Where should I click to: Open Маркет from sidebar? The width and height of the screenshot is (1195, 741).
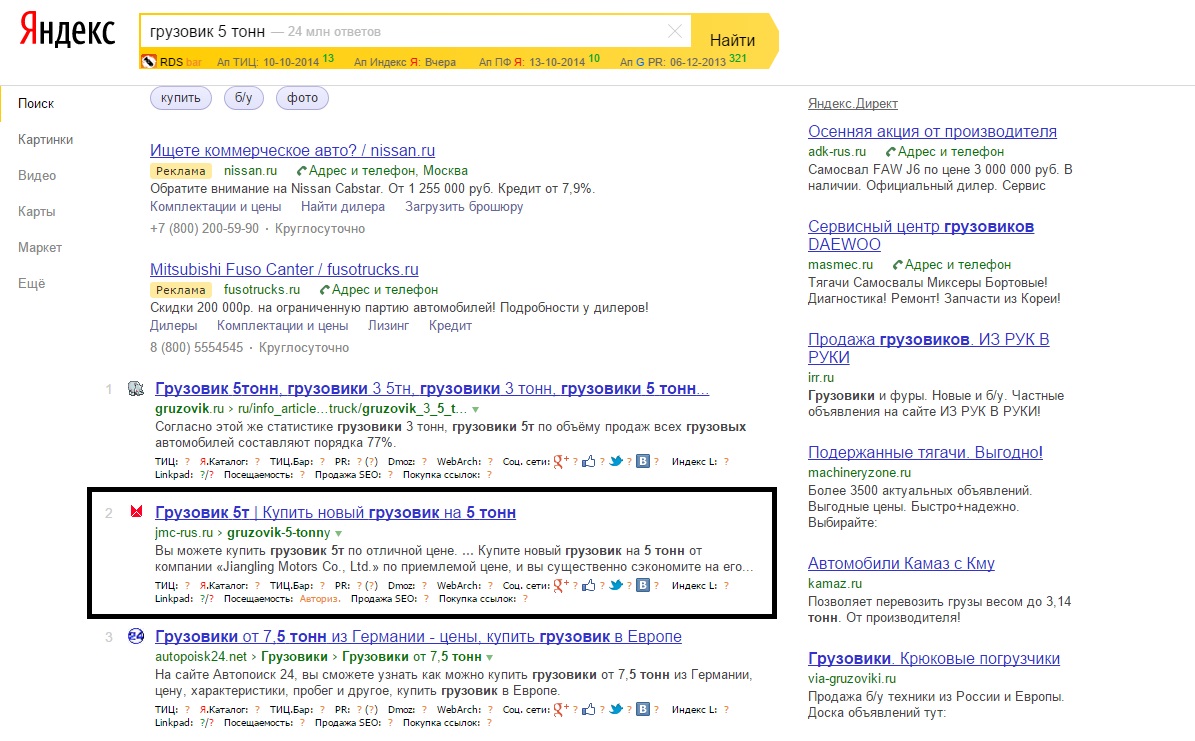[40, 247]
